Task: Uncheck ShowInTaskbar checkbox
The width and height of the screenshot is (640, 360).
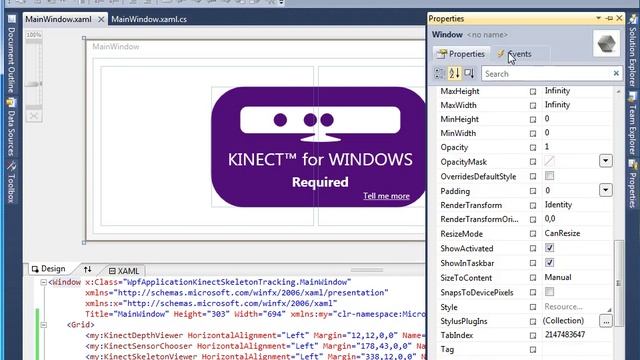Action: point(549,262)
